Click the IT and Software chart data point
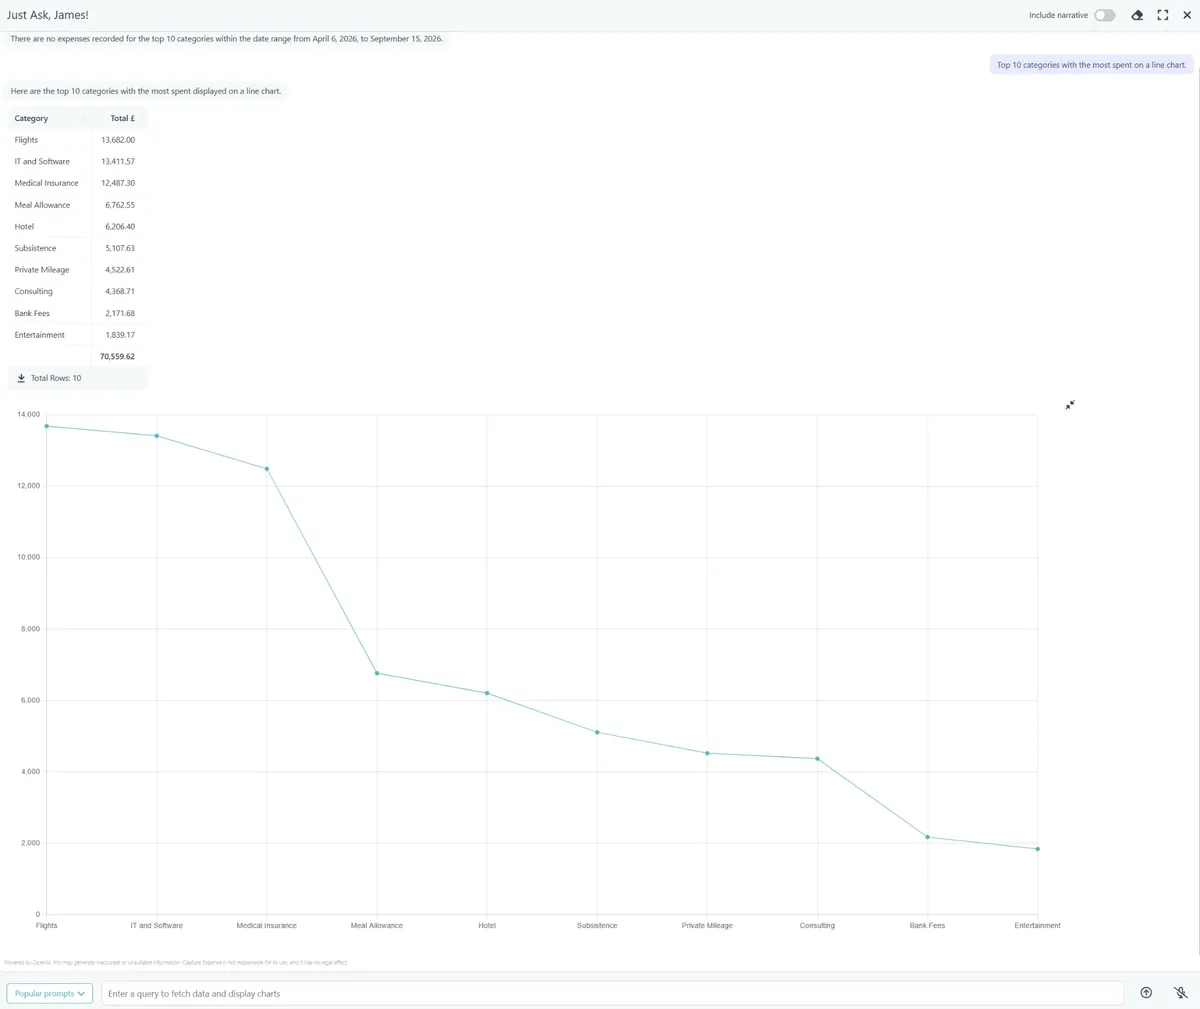The image size is (1200, 1009). pyautogui.click(x=157, y=436)
